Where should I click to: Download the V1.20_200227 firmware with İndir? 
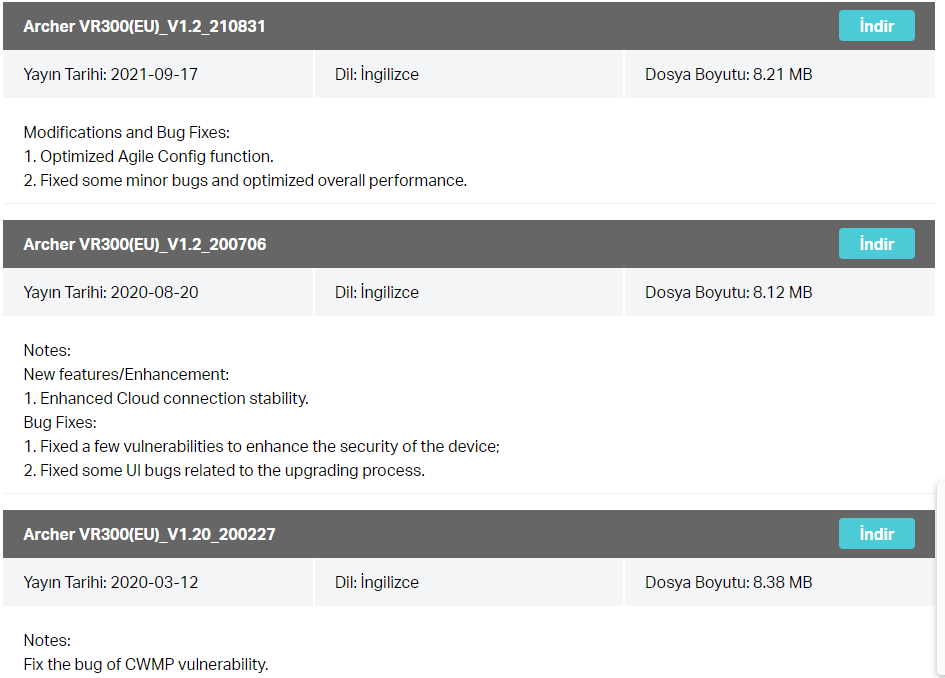tap(876, 534)
